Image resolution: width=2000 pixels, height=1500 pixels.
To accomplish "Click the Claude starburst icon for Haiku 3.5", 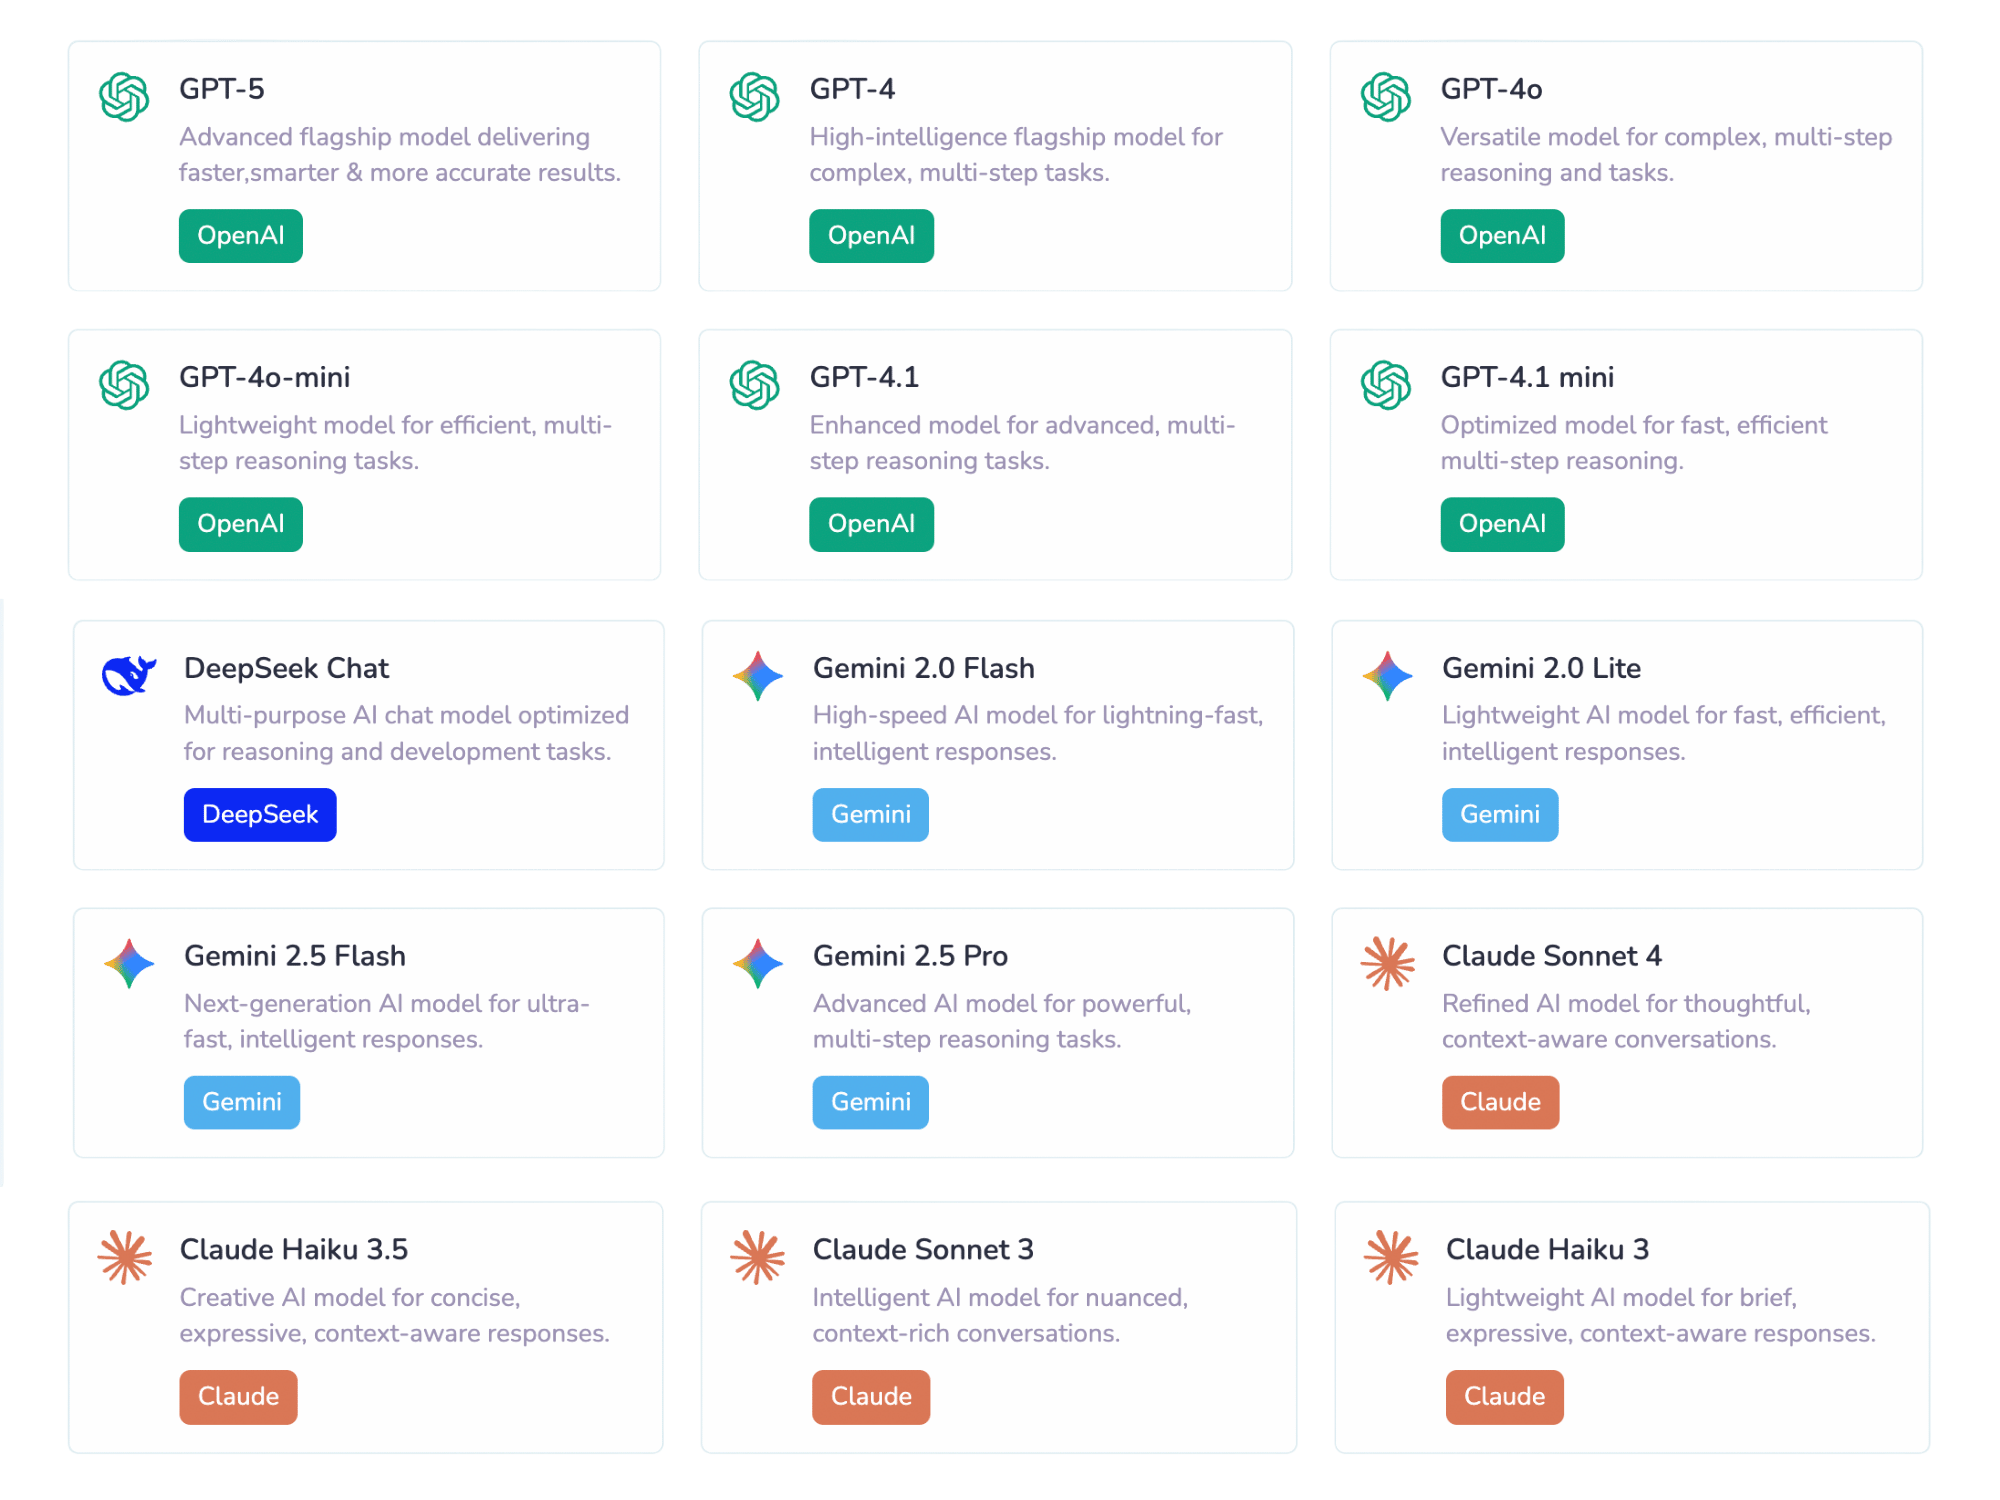I will 125,1257.
